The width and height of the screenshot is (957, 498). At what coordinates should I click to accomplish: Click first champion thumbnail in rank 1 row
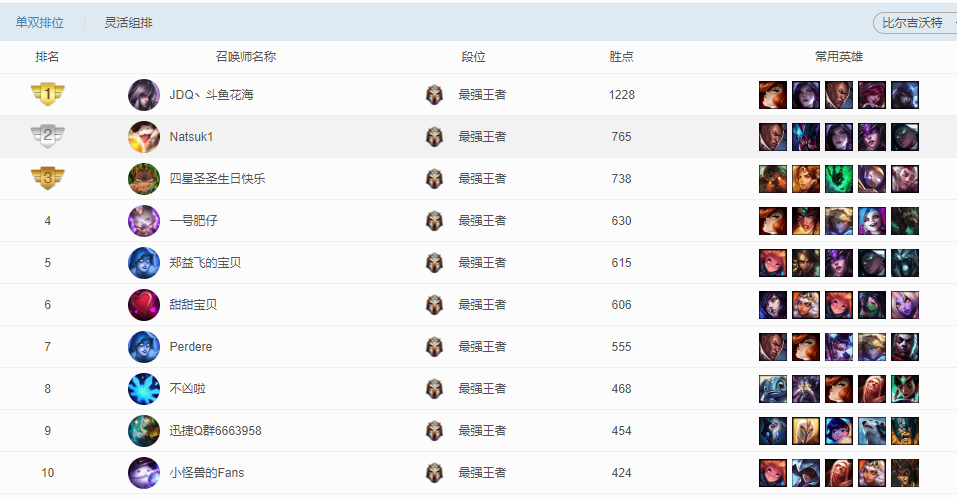(x=773, y=95)
